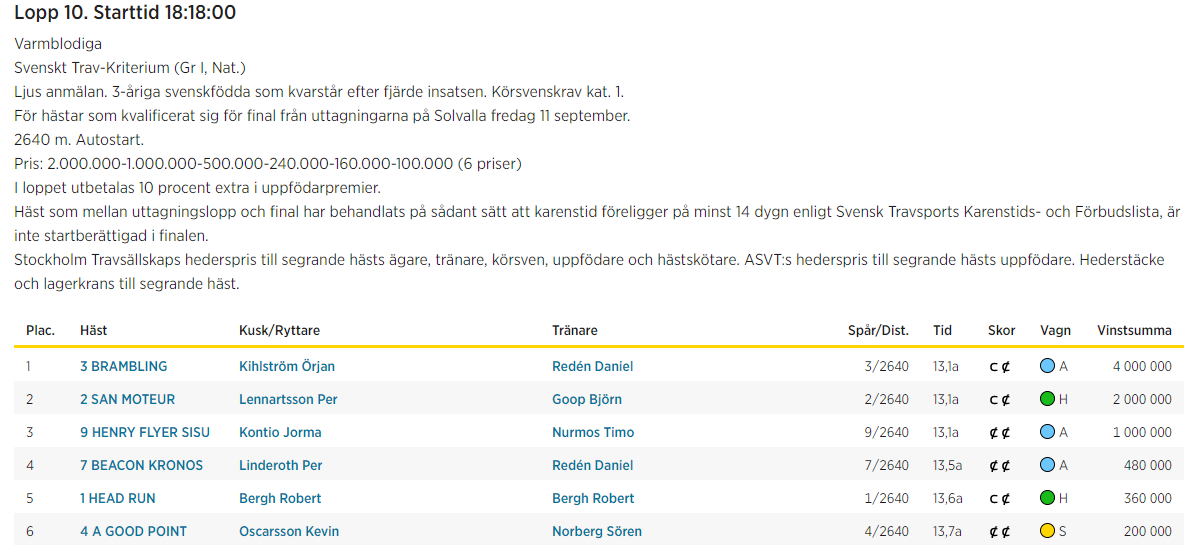This screenshot has height=545, width=1188.
Task: Click the Vinstsumma column header
Action: coord(1134,330)
